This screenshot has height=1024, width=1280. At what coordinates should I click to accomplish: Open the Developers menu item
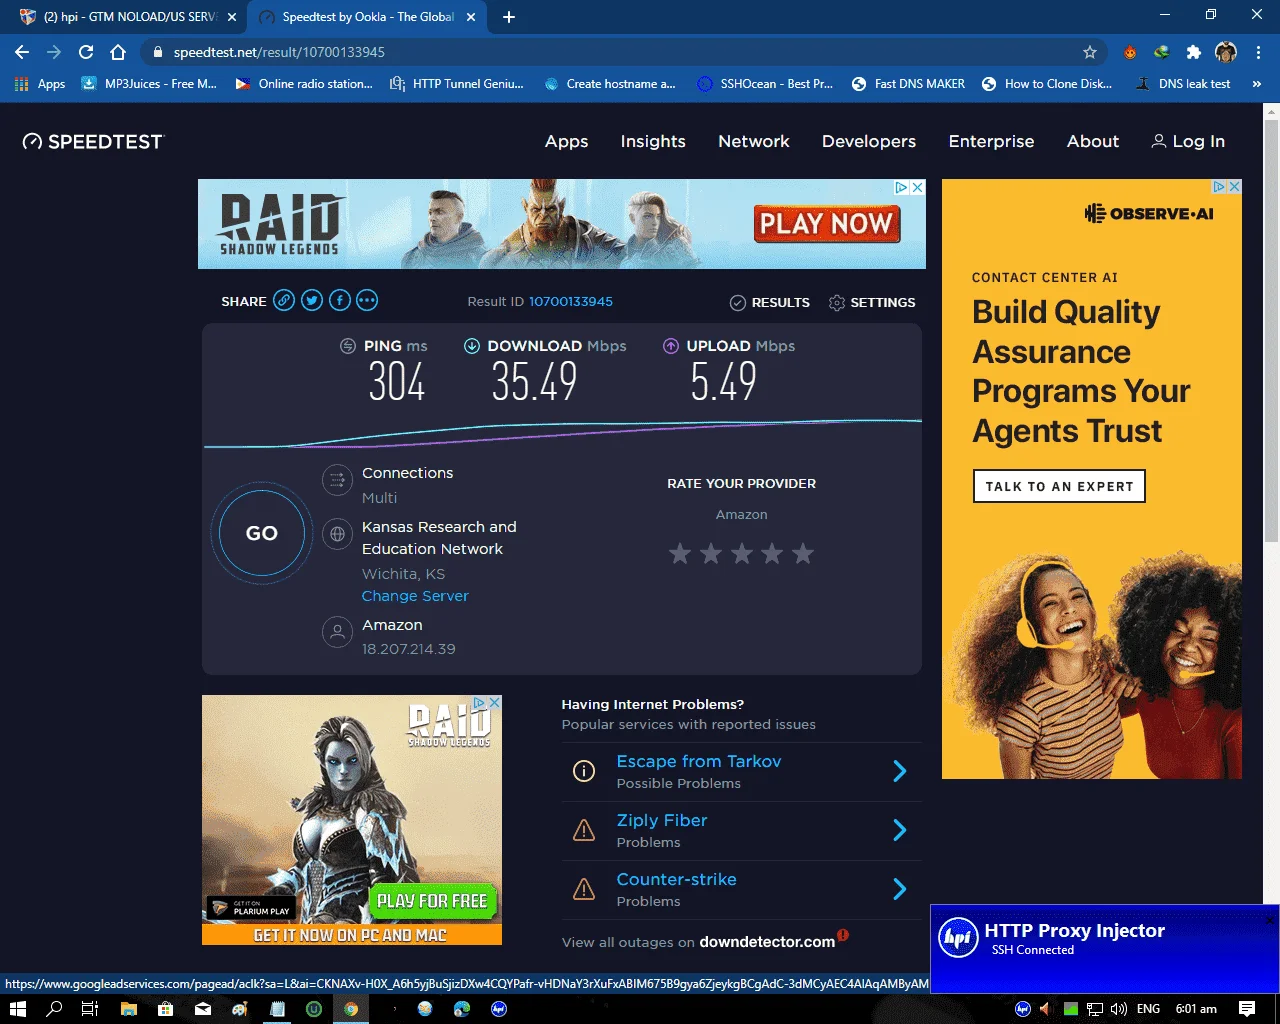click(x=869, y=142)
